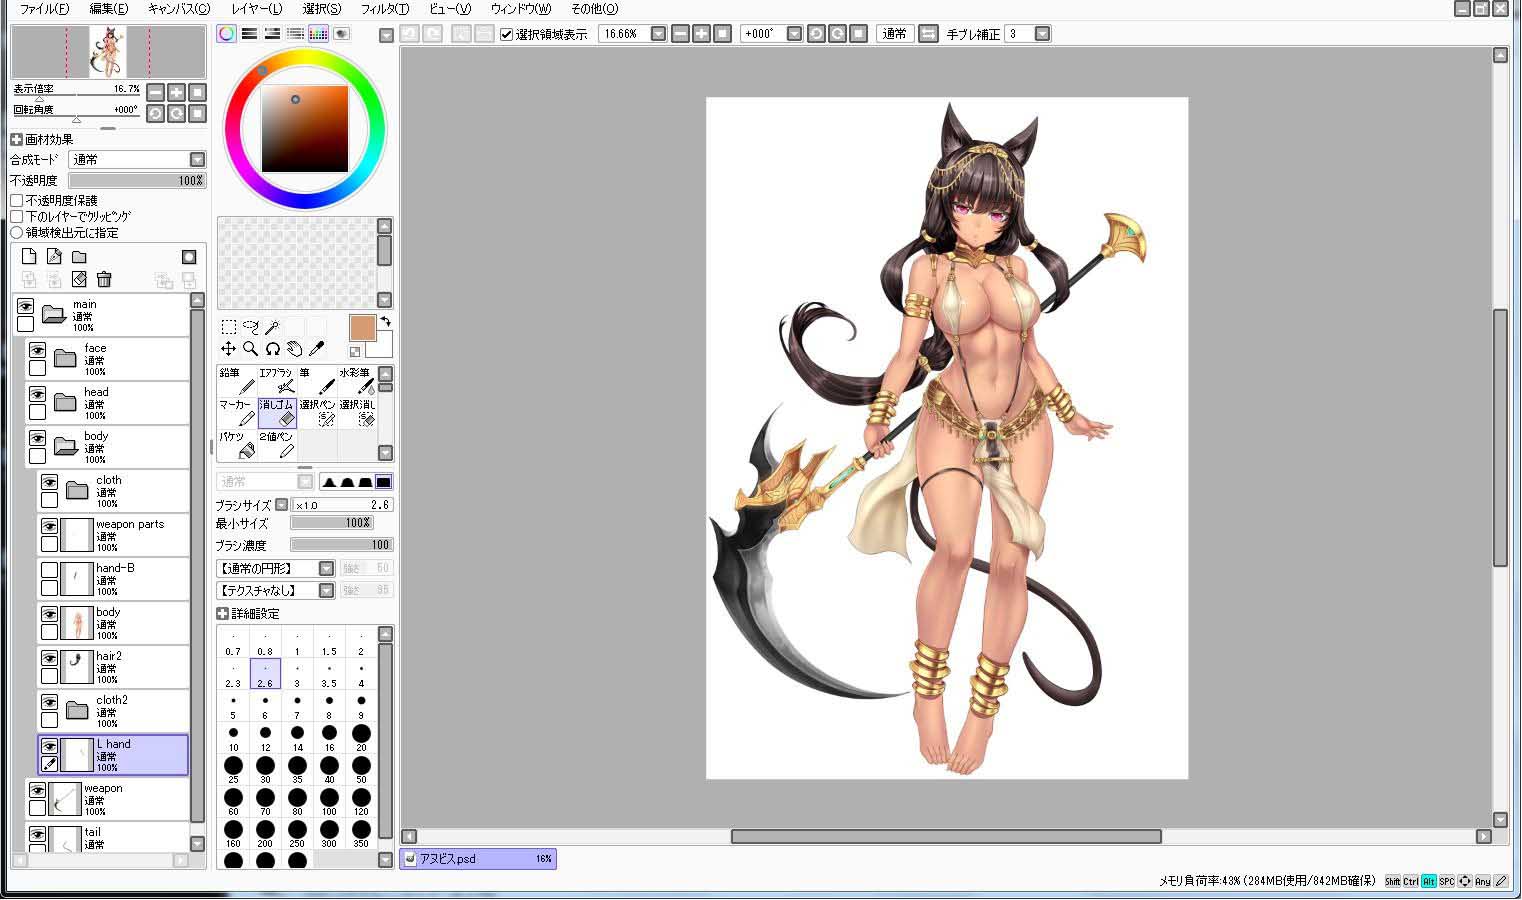Select the move layer tool
This screenshot has height=900, width=1522.
coord(228,348)
